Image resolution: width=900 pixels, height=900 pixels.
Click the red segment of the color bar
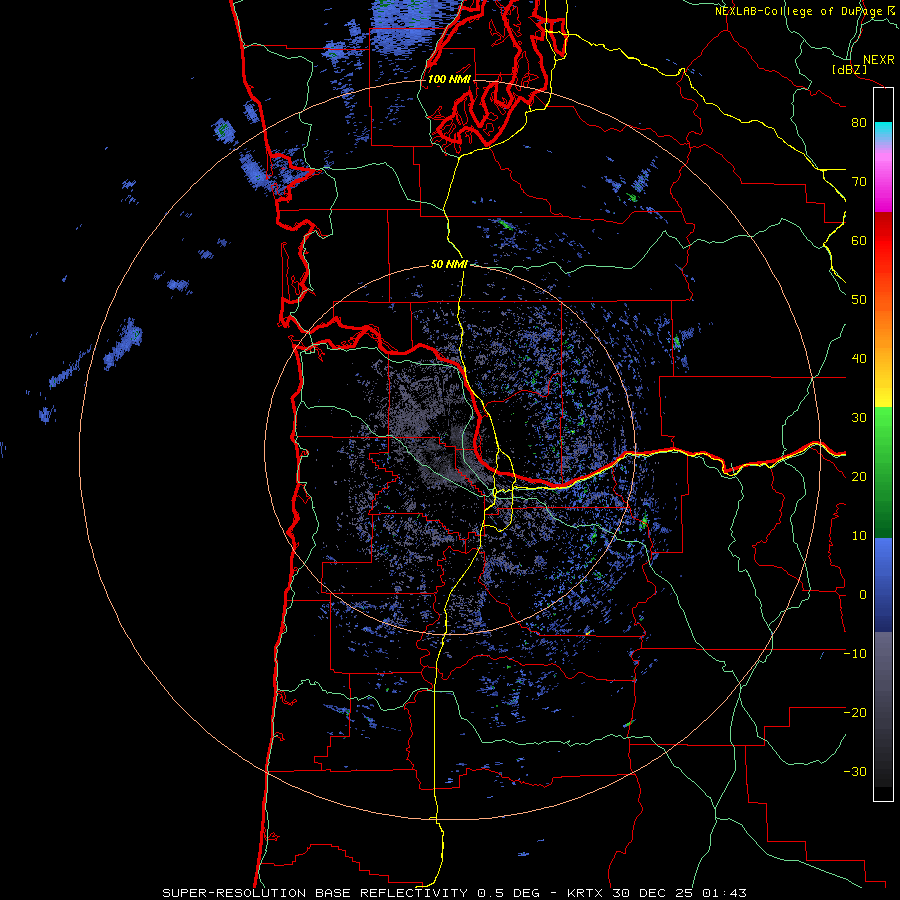(883, 241)
